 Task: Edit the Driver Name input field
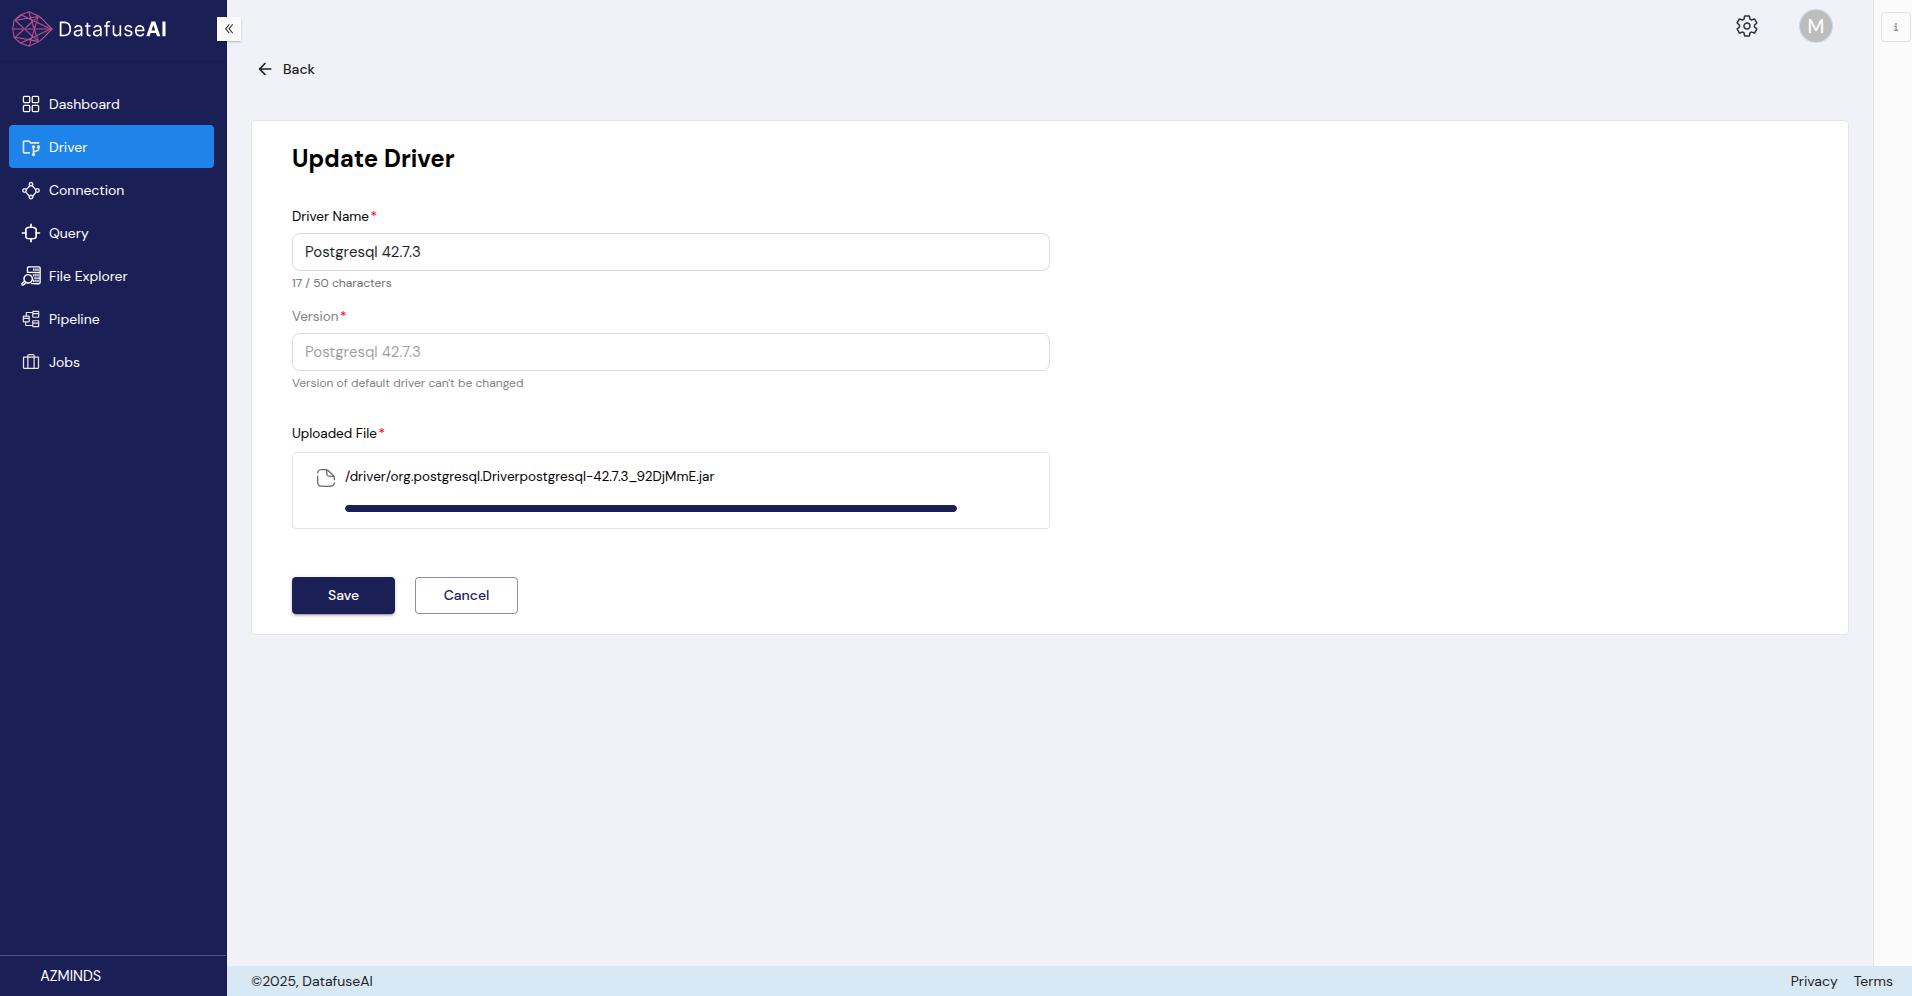coord(670,252)
